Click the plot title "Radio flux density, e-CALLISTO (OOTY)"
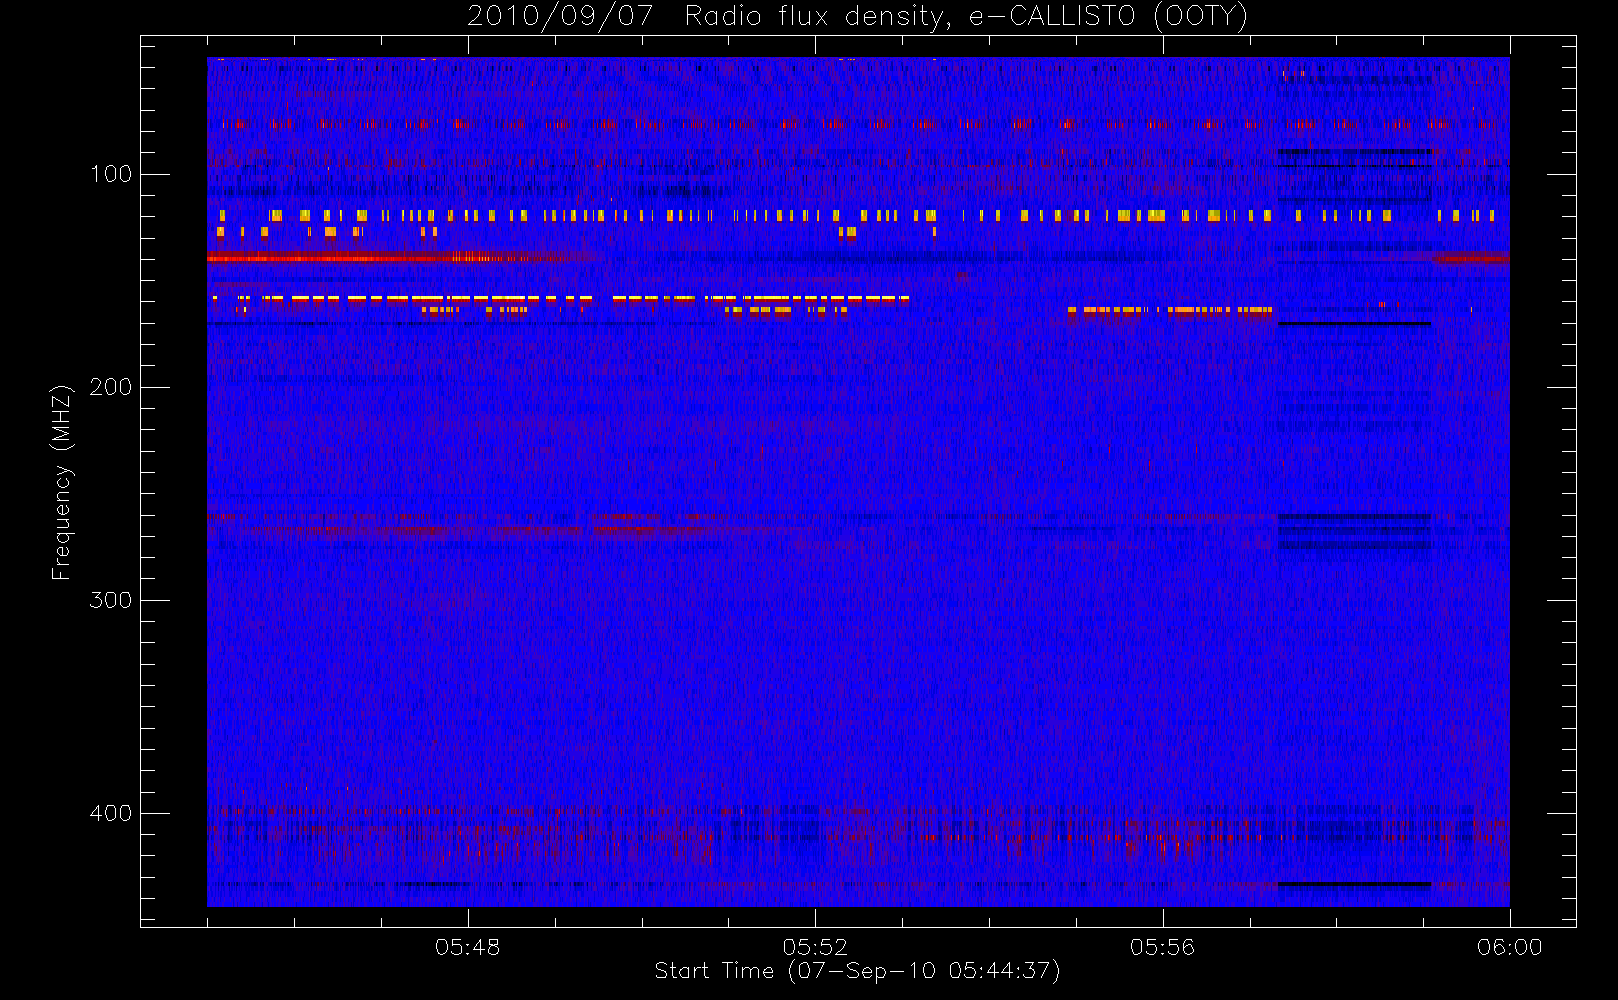 [966, 16]
